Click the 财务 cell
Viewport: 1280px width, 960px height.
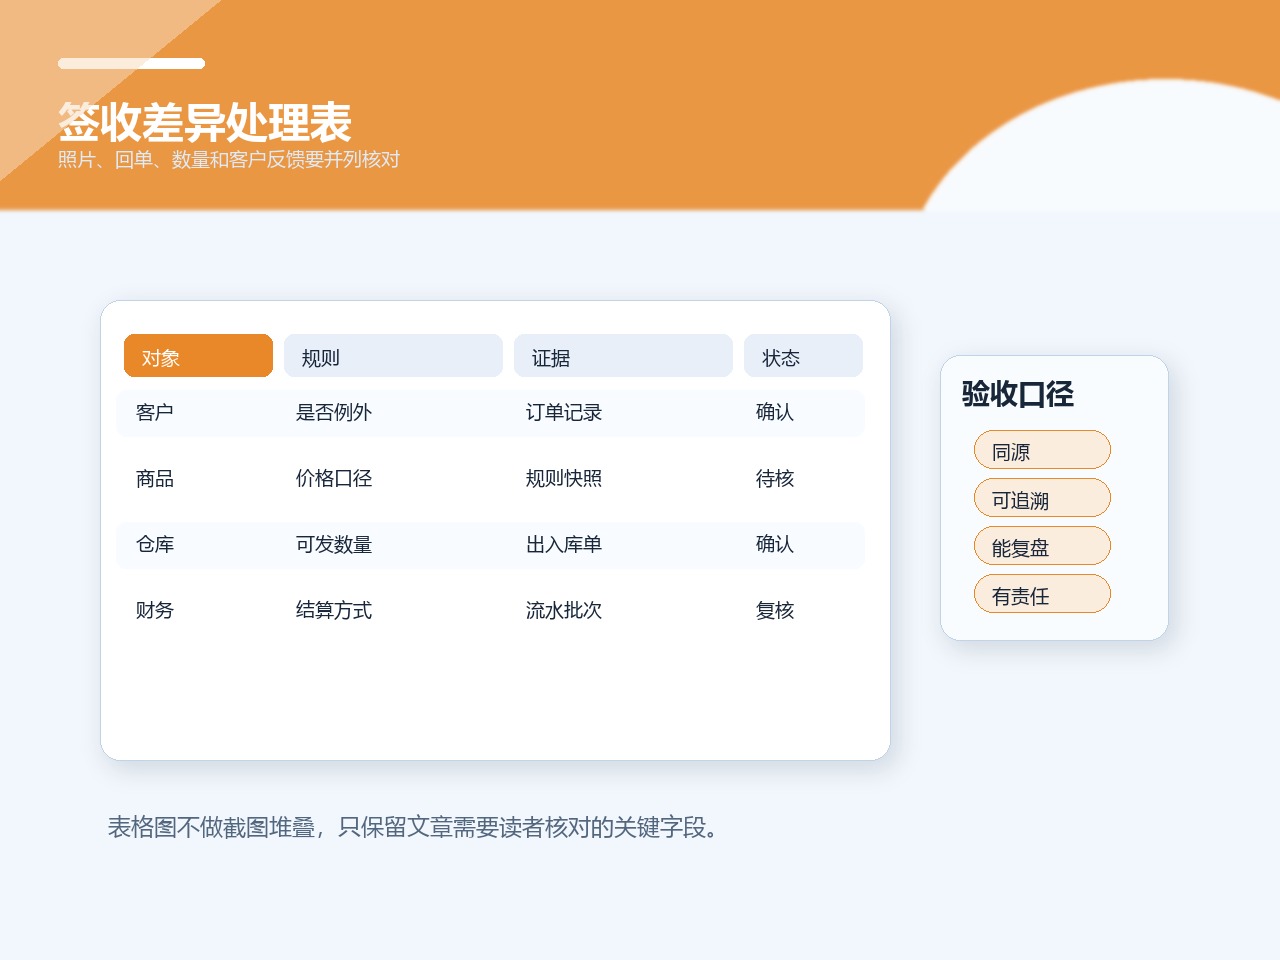point(155,611)
